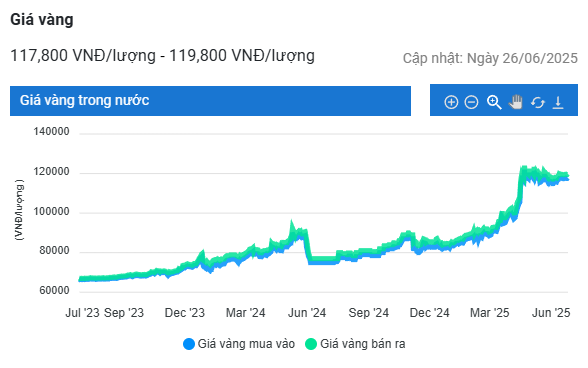588x368 pixels.
Task: Select the magnifier selection zoom tool
Action: [494, 102]
